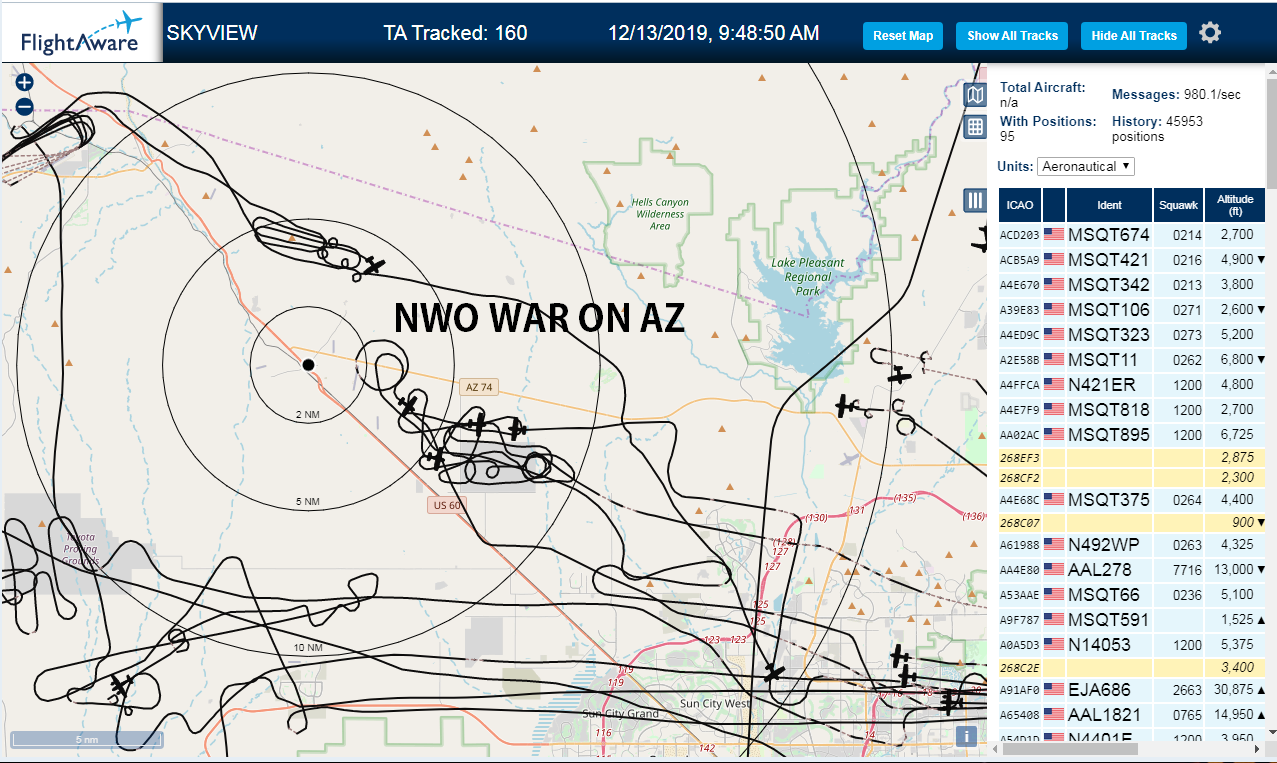
Task: Select the 268CF2 ICAO row
Action: click(x=1132, y=477)
